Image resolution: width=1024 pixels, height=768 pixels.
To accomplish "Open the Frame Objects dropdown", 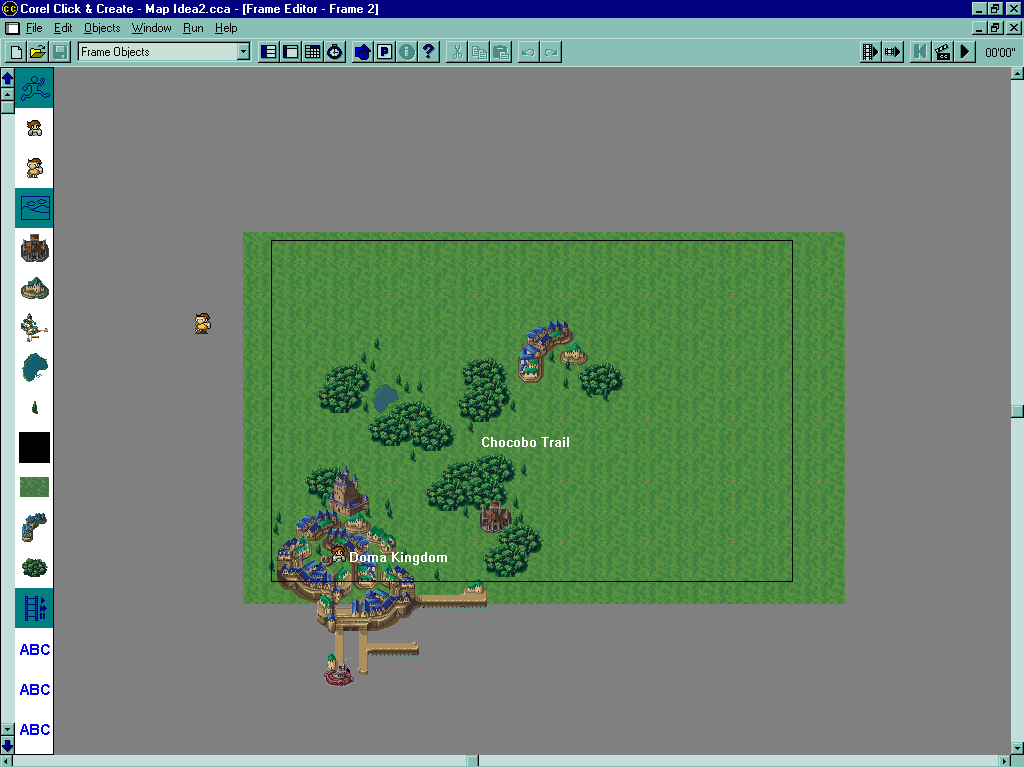I will pos(243,52).
